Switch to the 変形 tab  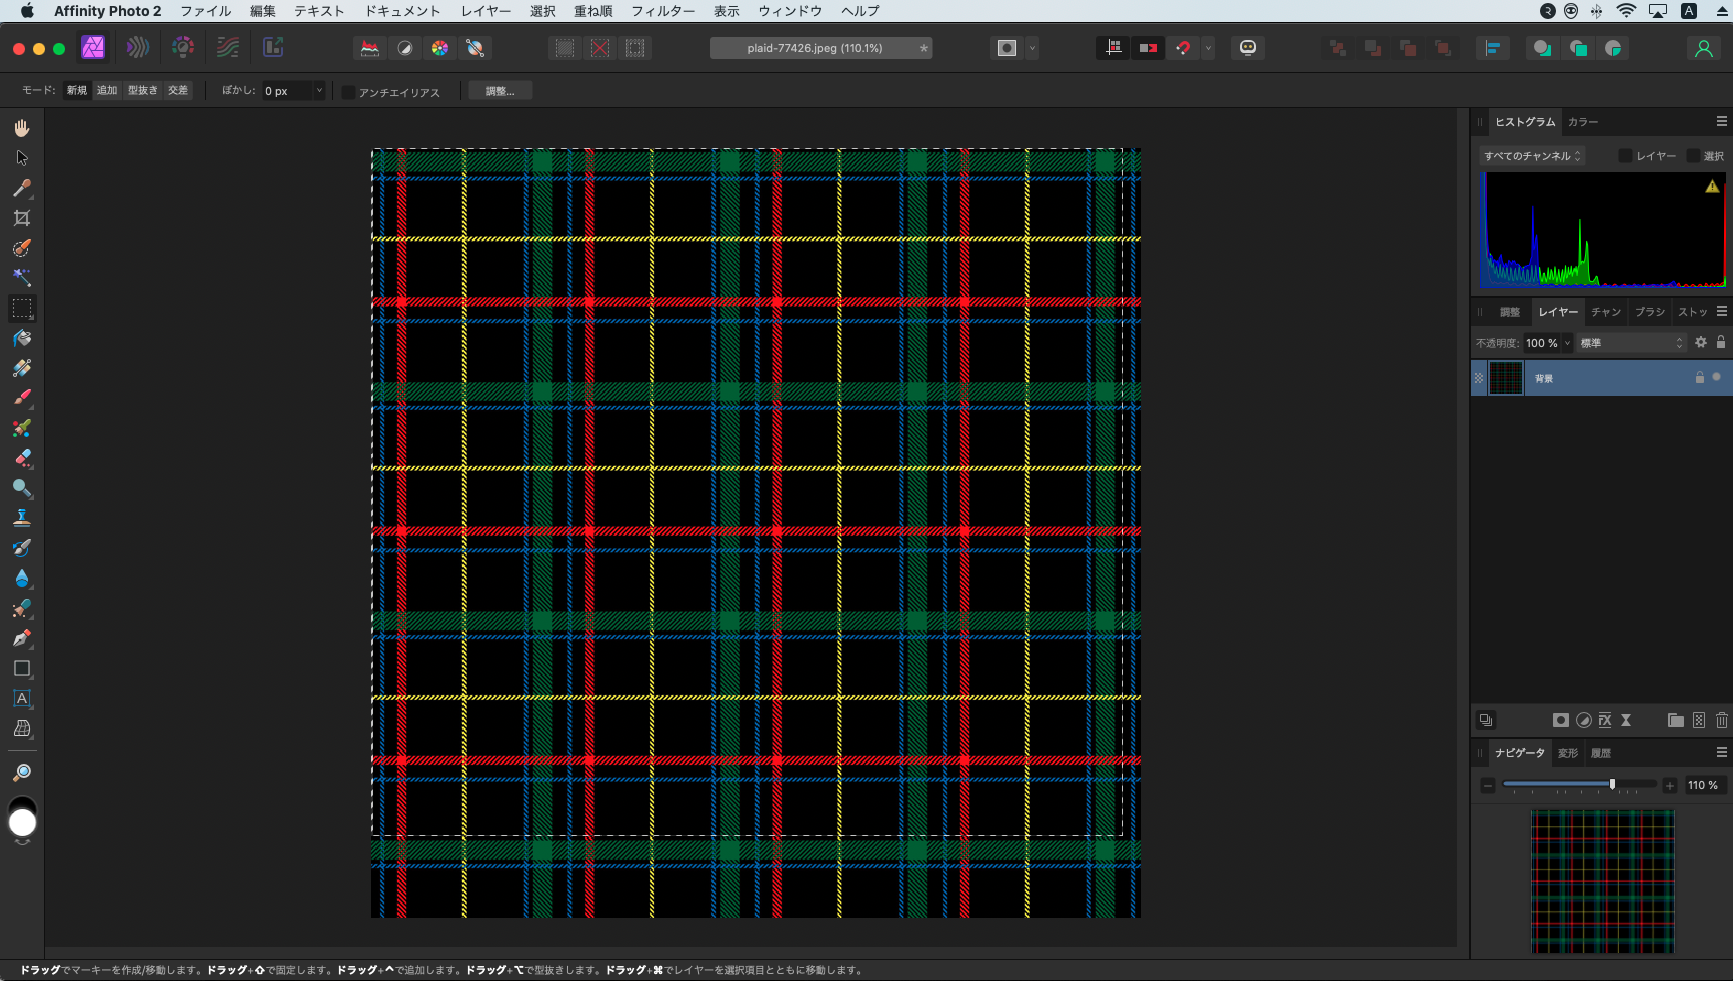pos(1568,753)
